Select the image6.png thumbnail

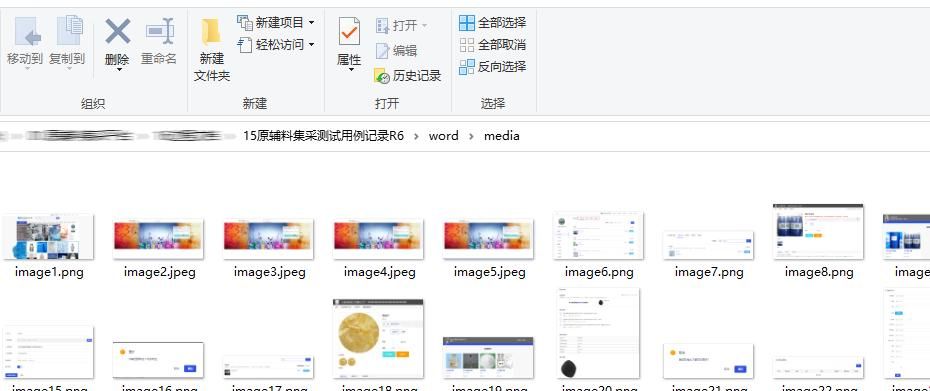coord(598,236)
